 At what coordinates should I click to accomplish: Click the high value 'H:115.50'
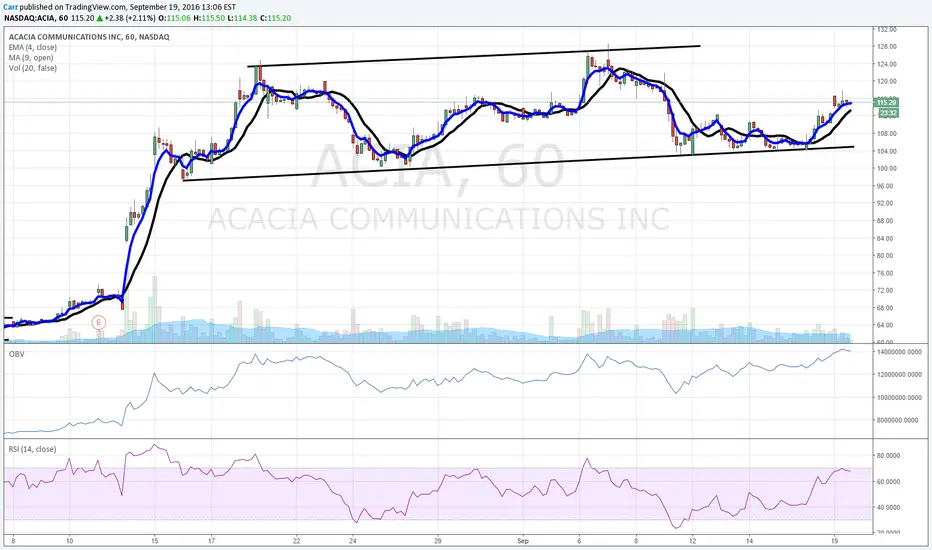[x=209, y=18]
